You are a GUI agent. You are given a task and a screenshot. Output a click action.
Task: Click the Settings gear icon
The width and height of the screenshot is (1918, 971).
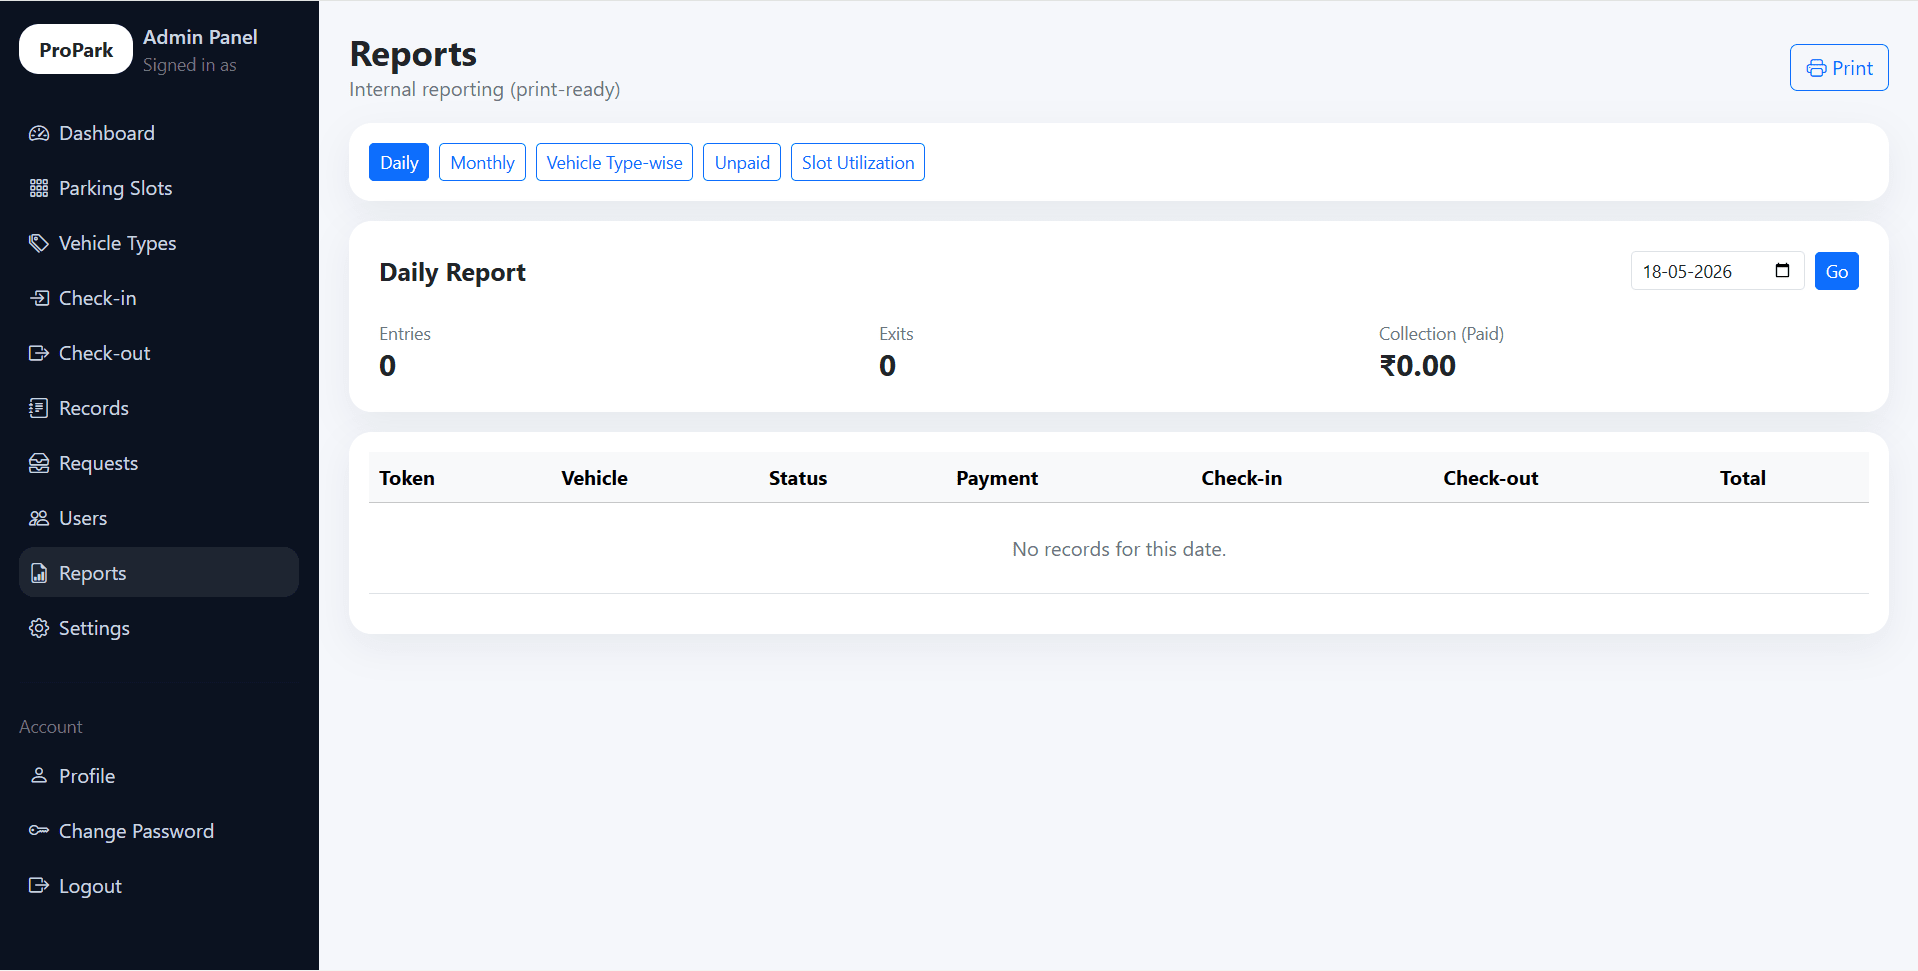click(x=39, y=628)
